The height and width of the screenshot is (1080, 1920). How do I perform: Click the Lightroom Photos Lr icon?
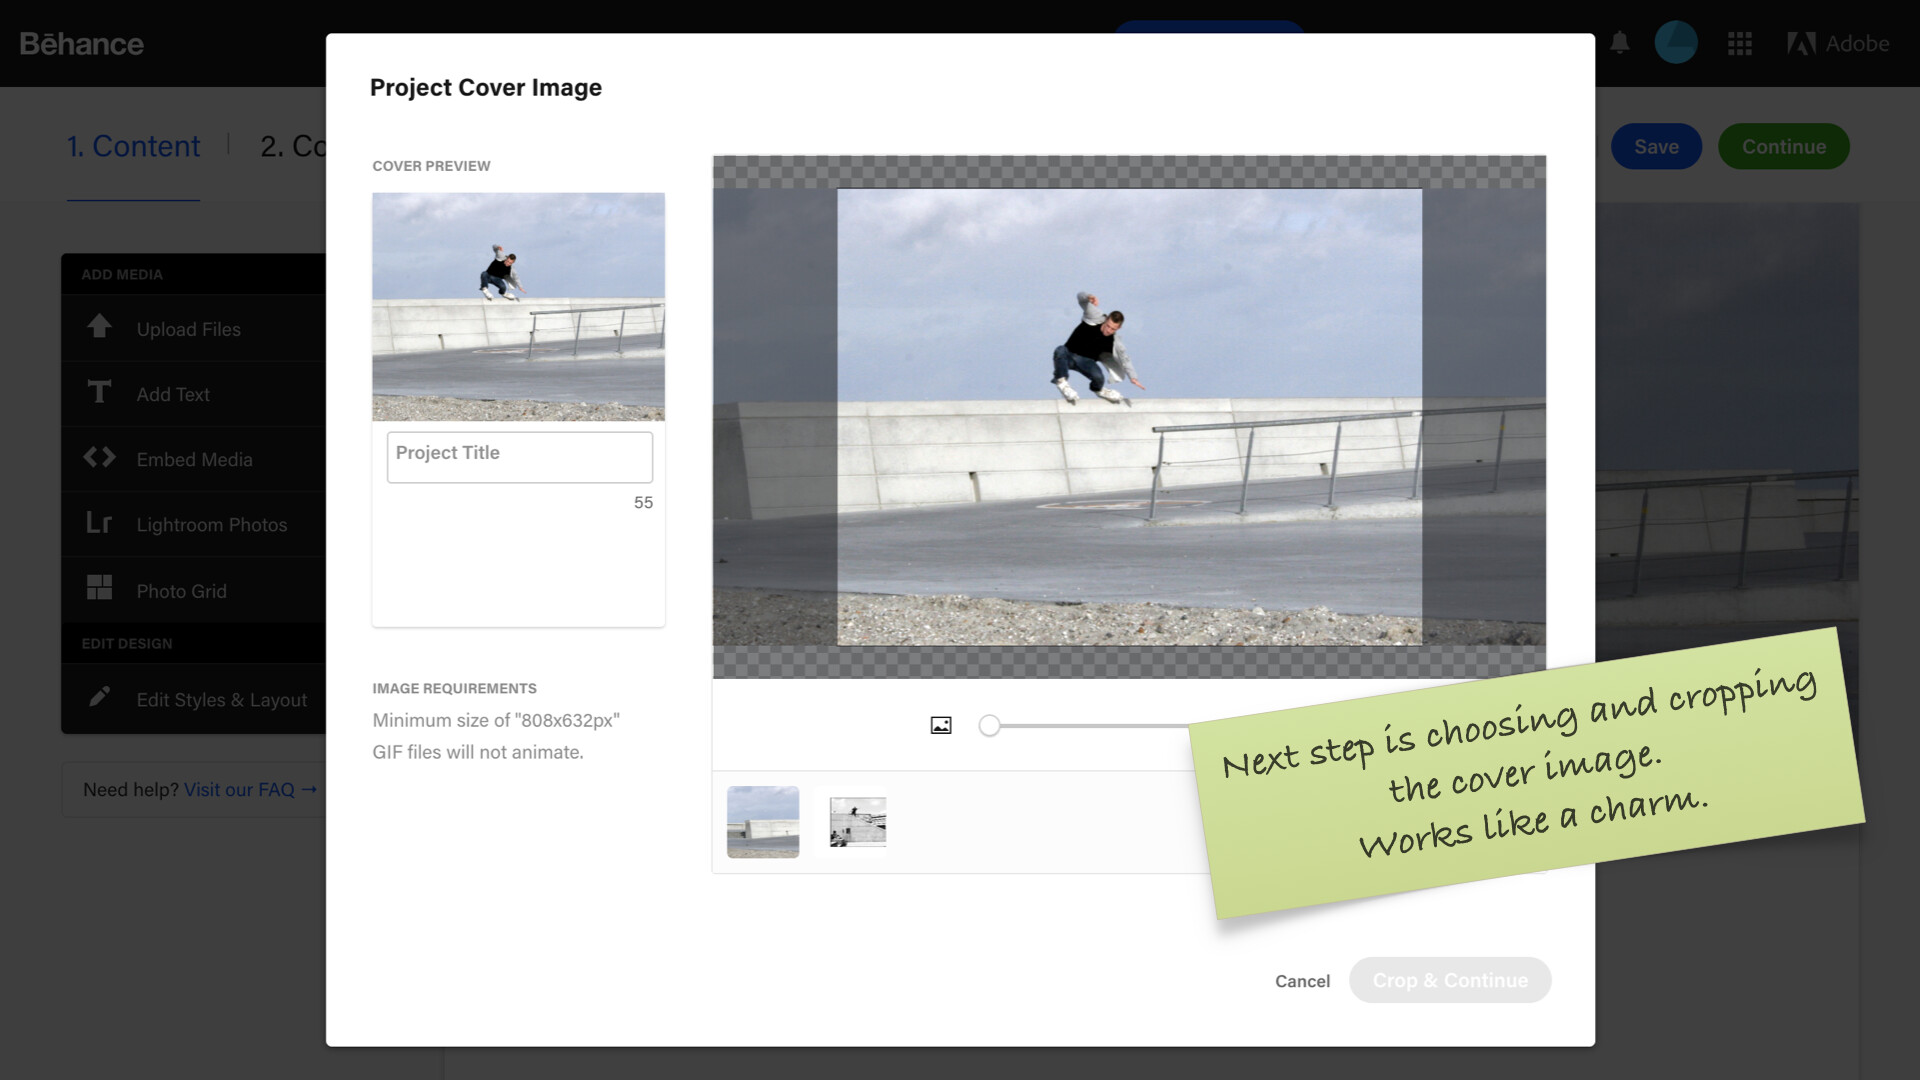click(99, 523)
